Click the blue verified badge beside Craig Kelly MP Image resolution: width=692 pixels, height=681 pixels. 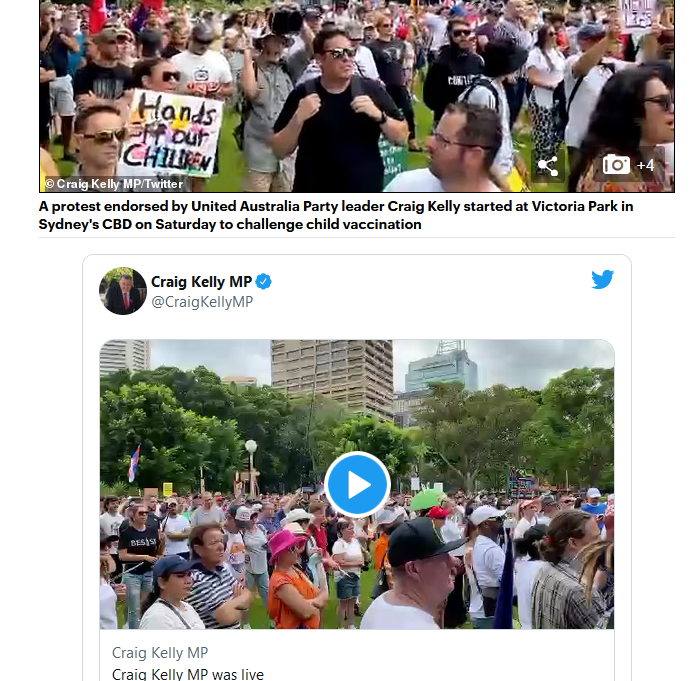tap(263, 282)
